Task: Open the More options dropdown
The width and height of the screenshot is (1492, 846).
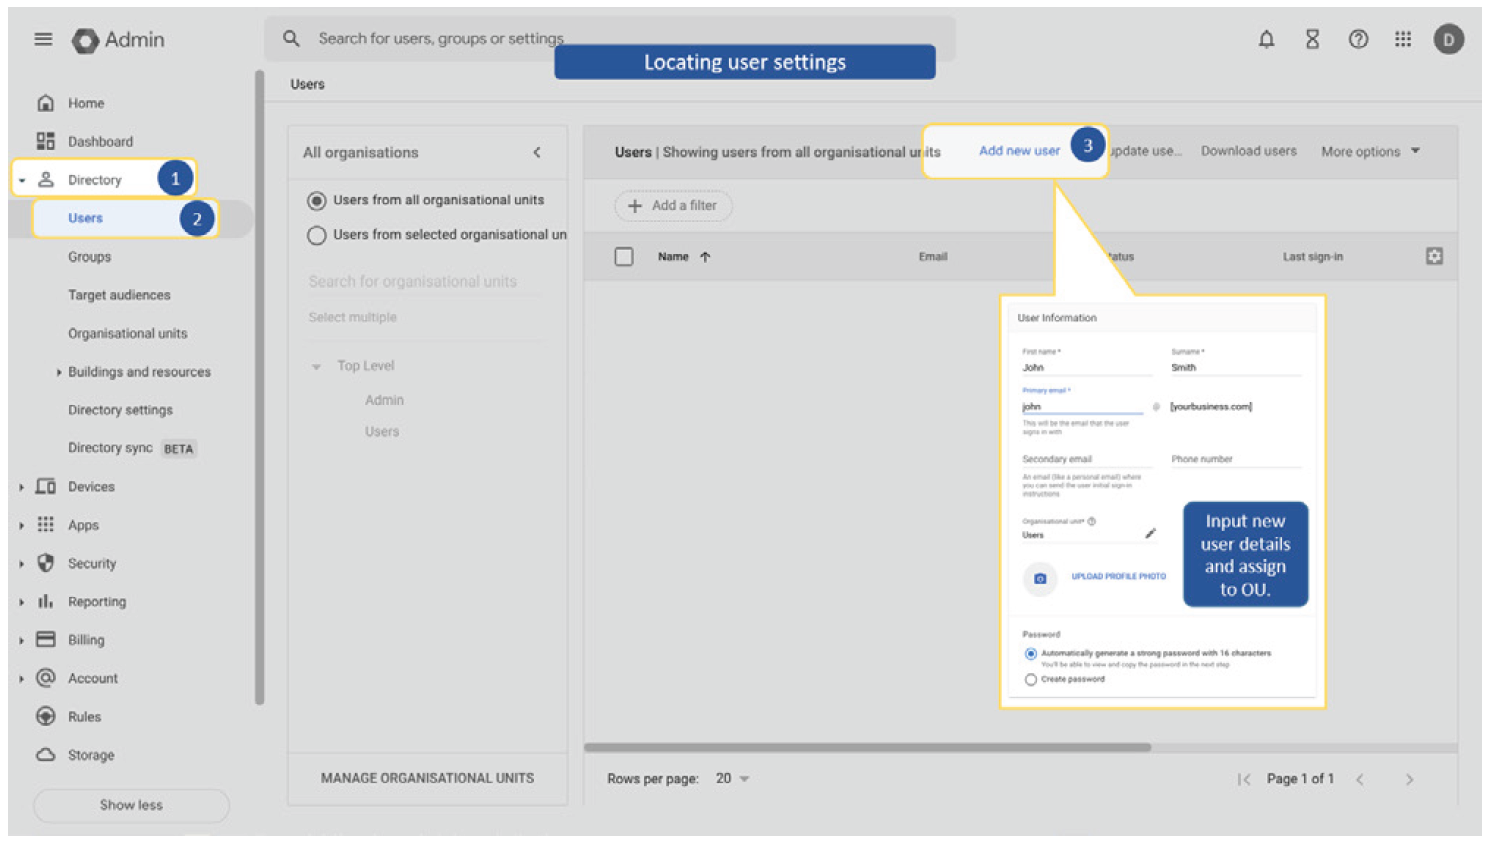Action: 1371,152
